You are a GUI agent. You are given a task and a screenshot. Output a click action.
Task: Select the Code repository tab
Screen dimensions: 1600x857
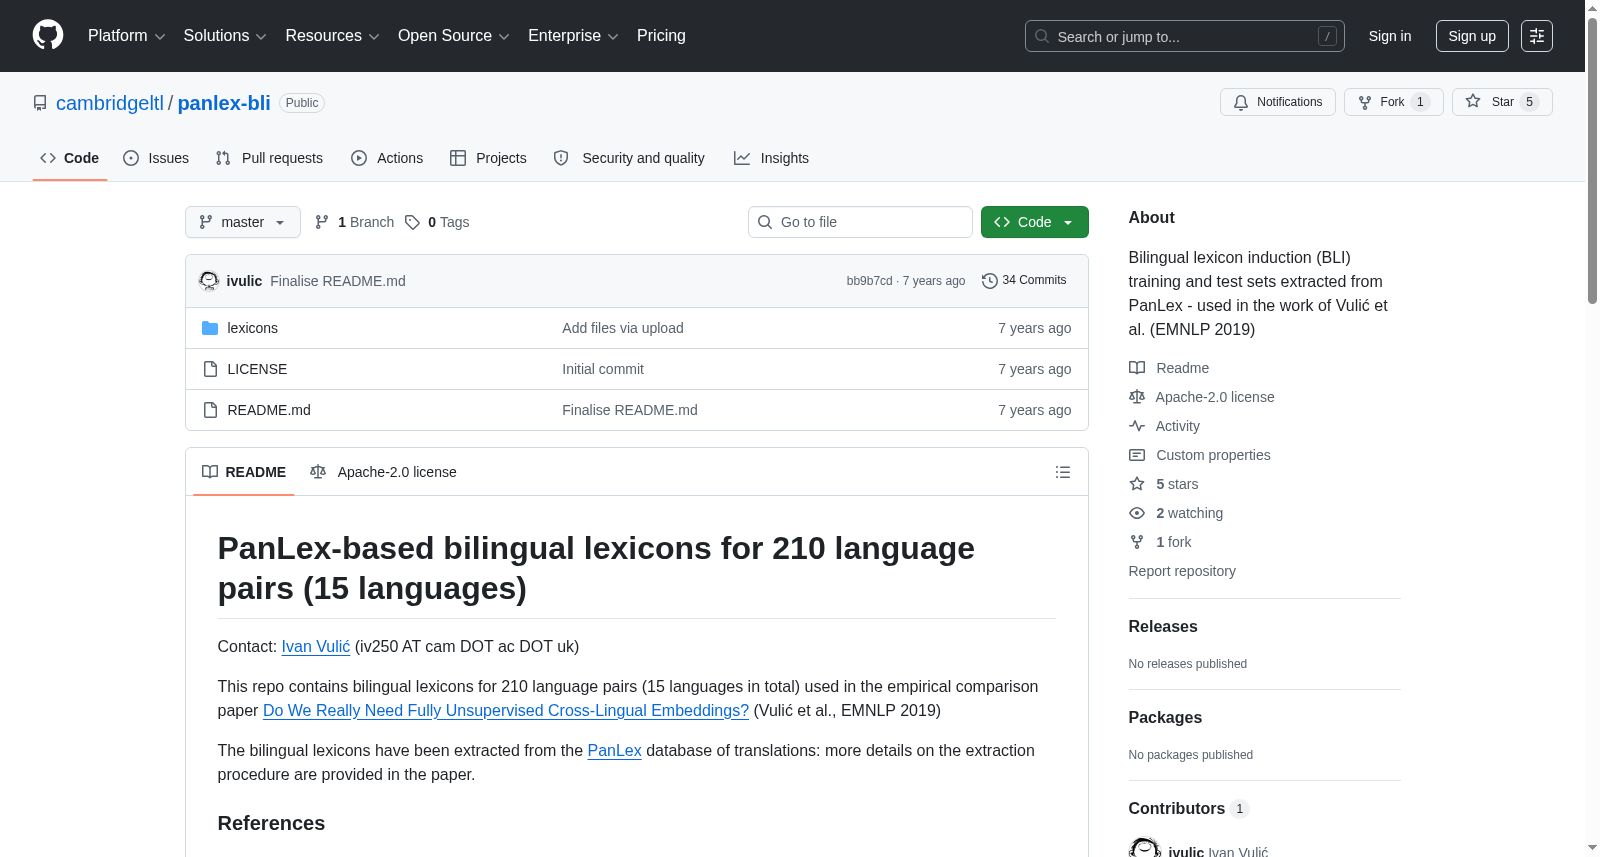tap(70, 158)
